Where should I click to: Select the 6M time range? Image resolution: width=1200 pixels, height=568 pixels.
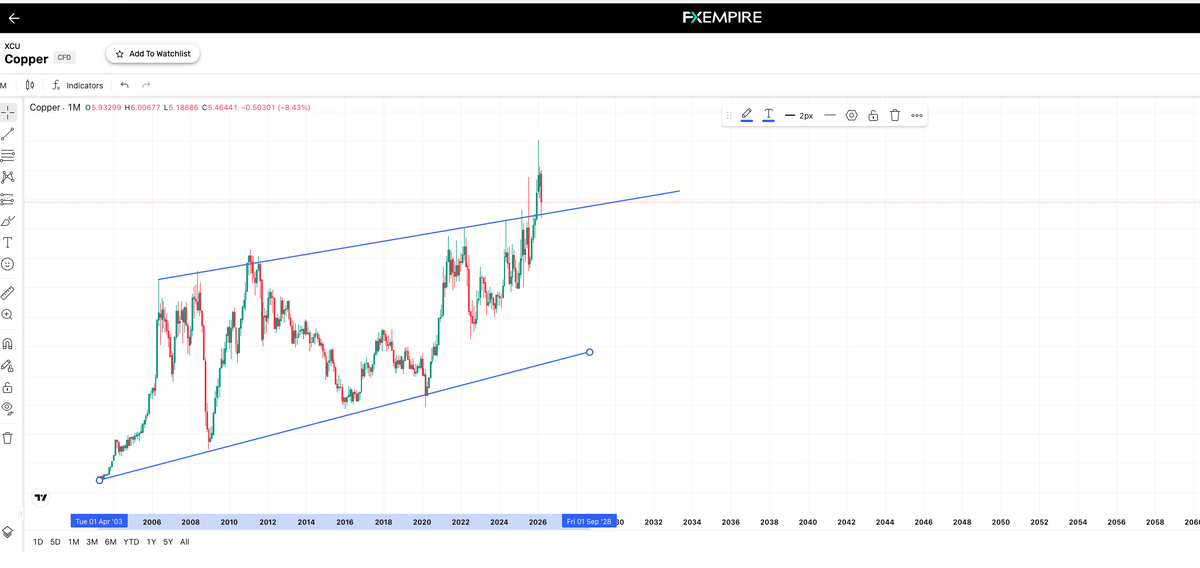click(x=110, y=542)
